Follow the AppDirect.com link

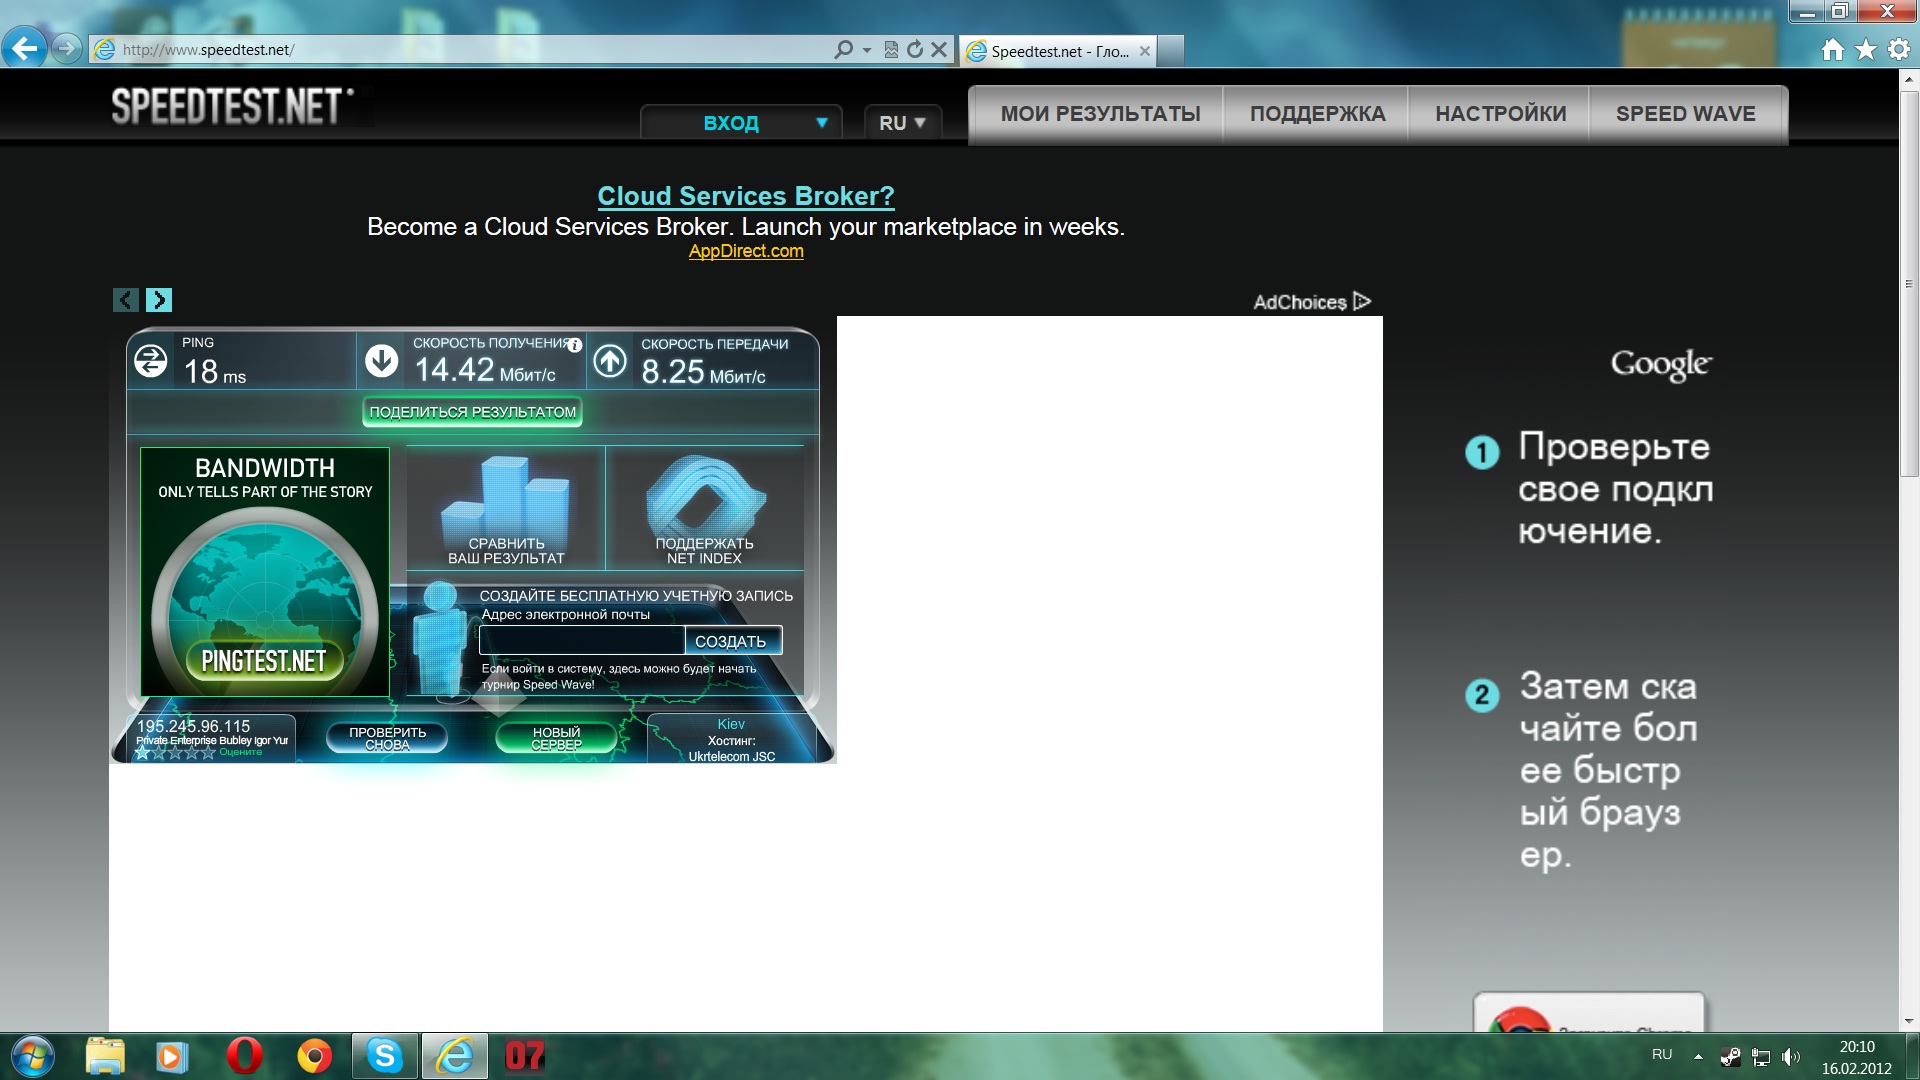click(746, 251)
